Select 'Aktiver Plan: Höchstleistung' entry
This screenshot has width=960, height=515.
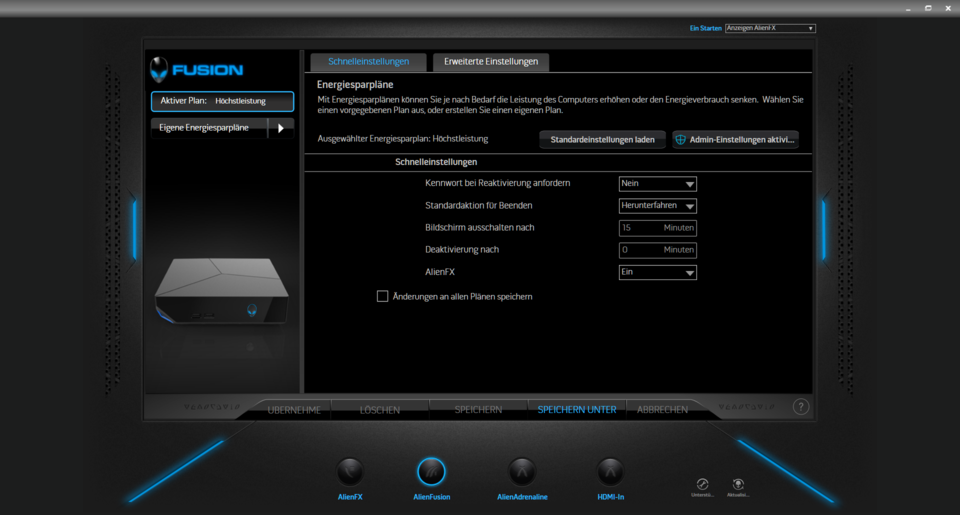point(222,101)
